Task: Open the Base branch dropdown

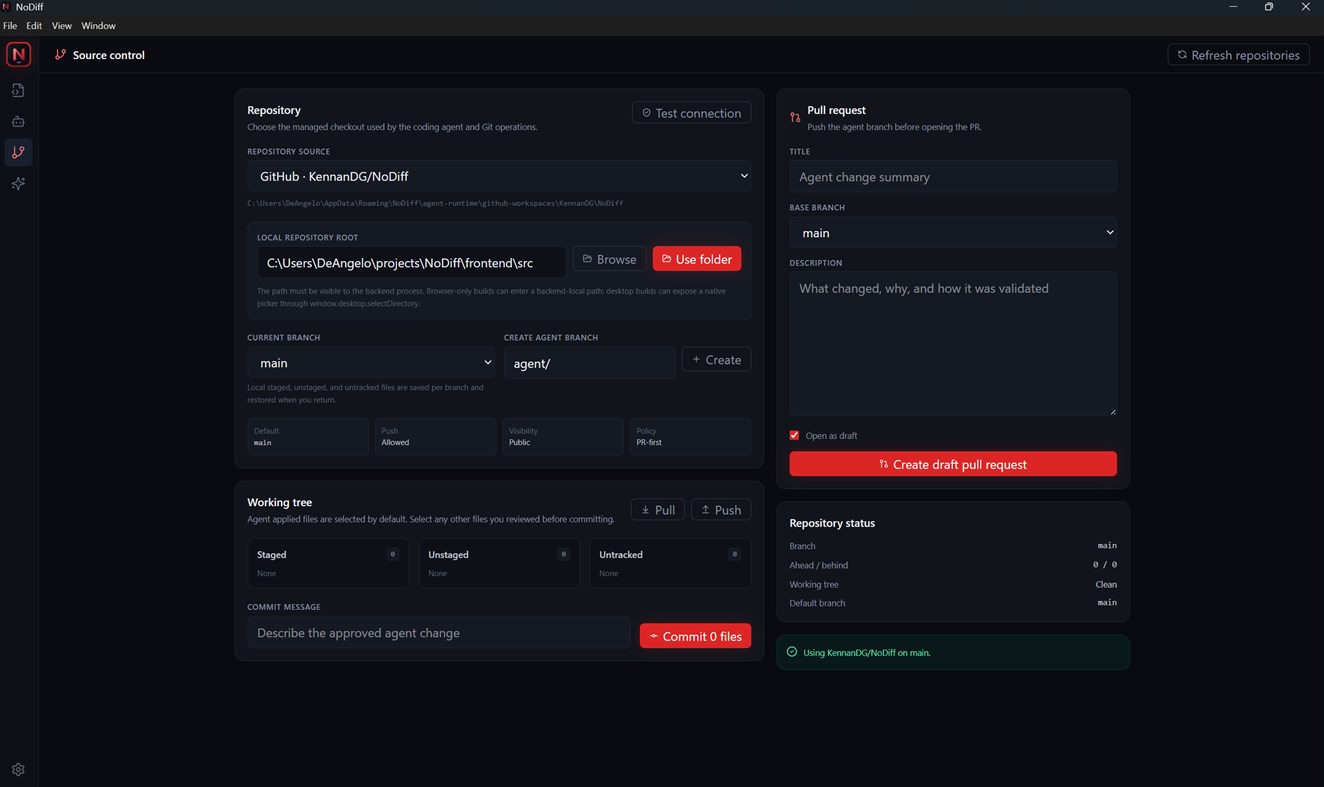Action: tap(953, 232)
